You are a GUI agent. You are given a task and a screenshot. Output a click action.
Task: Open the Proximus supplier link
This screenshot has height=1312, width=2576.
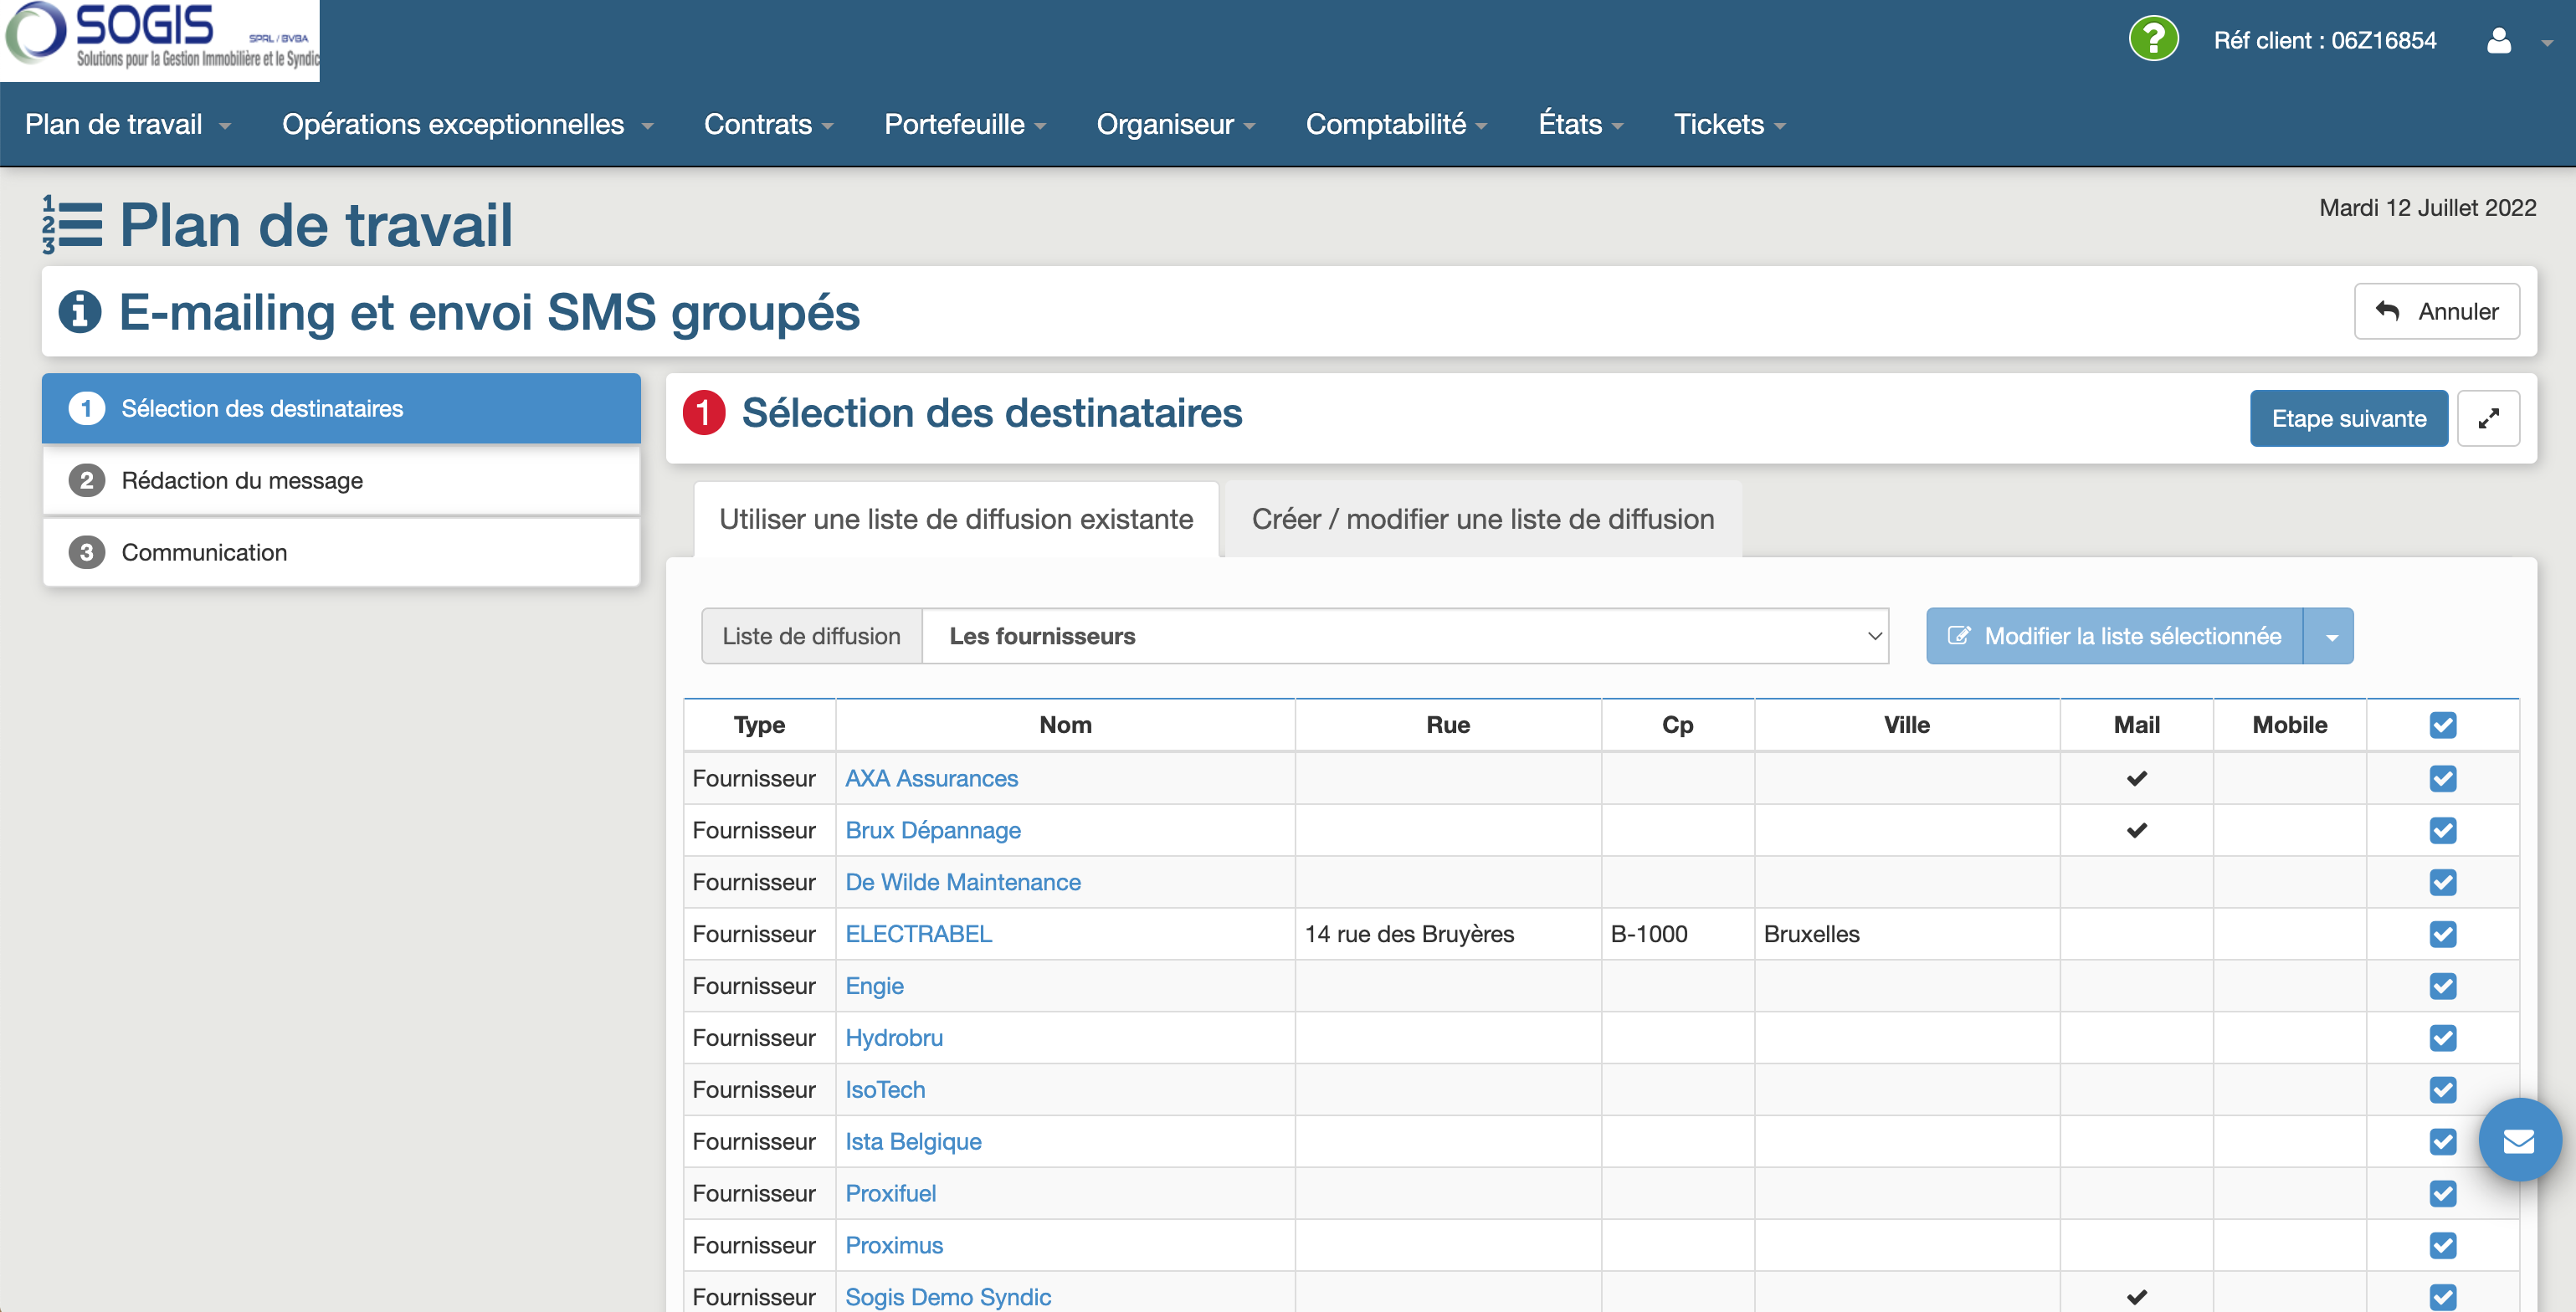pyautogui.click(x=894, y=1245)
